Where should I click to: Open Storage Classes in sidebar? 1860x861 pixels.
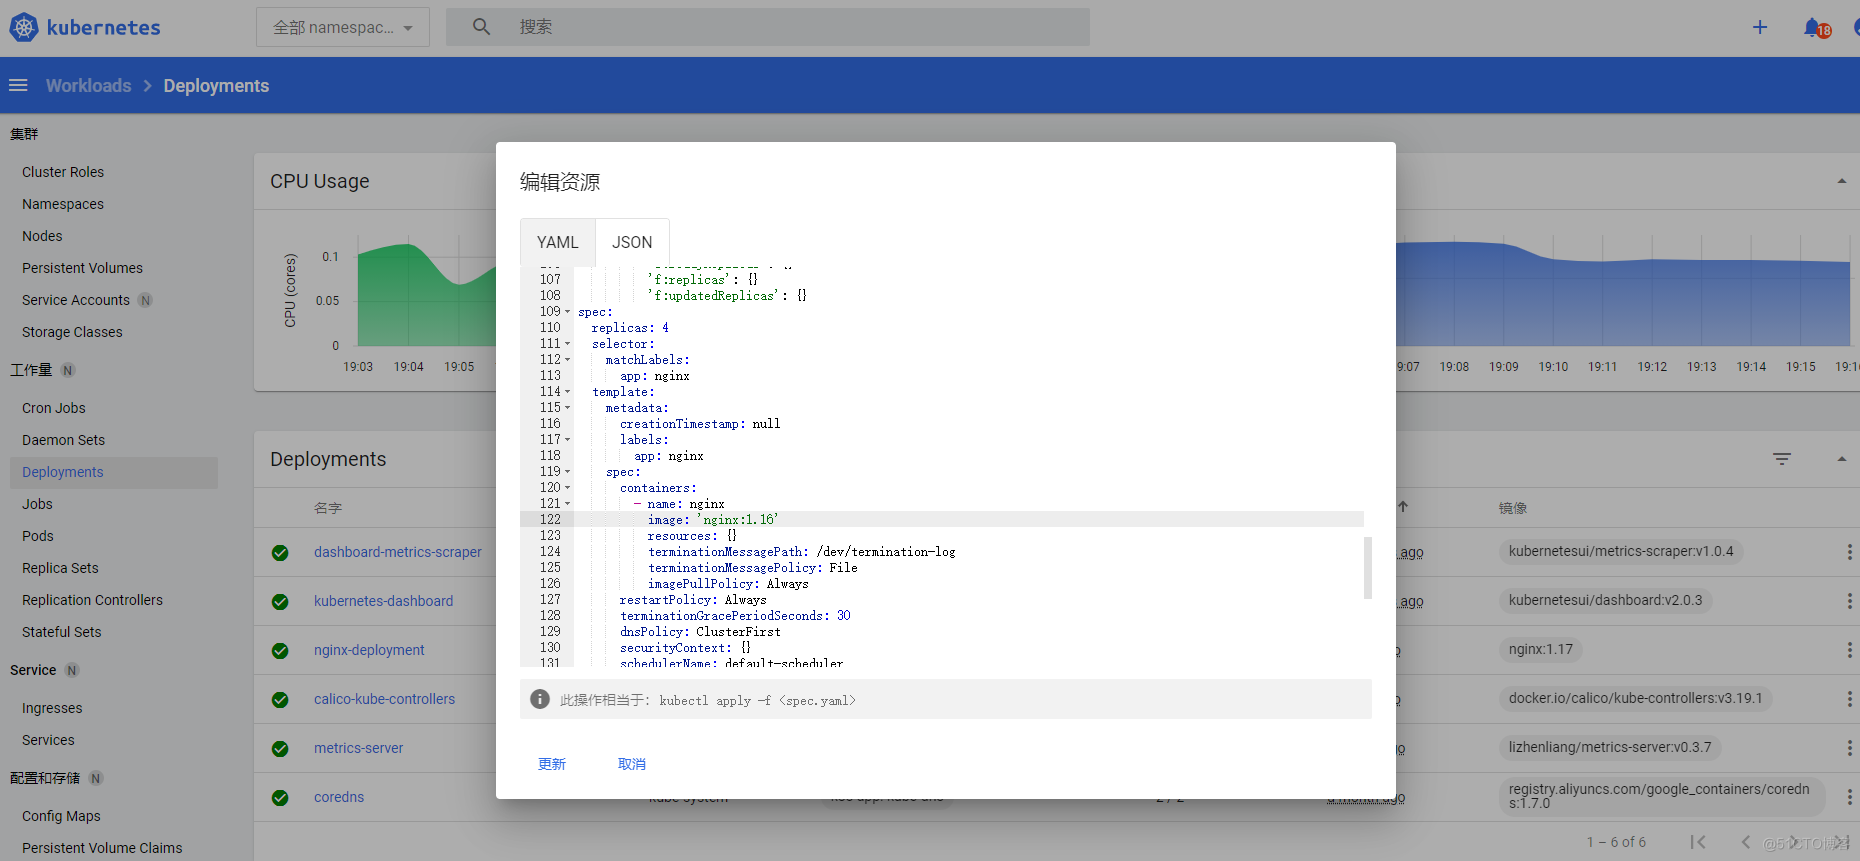point(72,332)
